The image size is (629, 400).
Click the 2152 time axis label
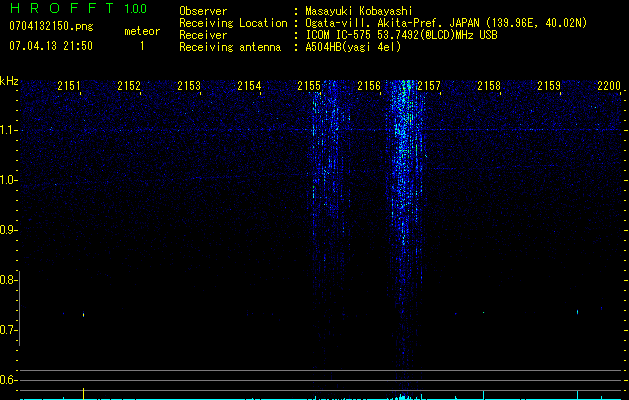[129, 85]
